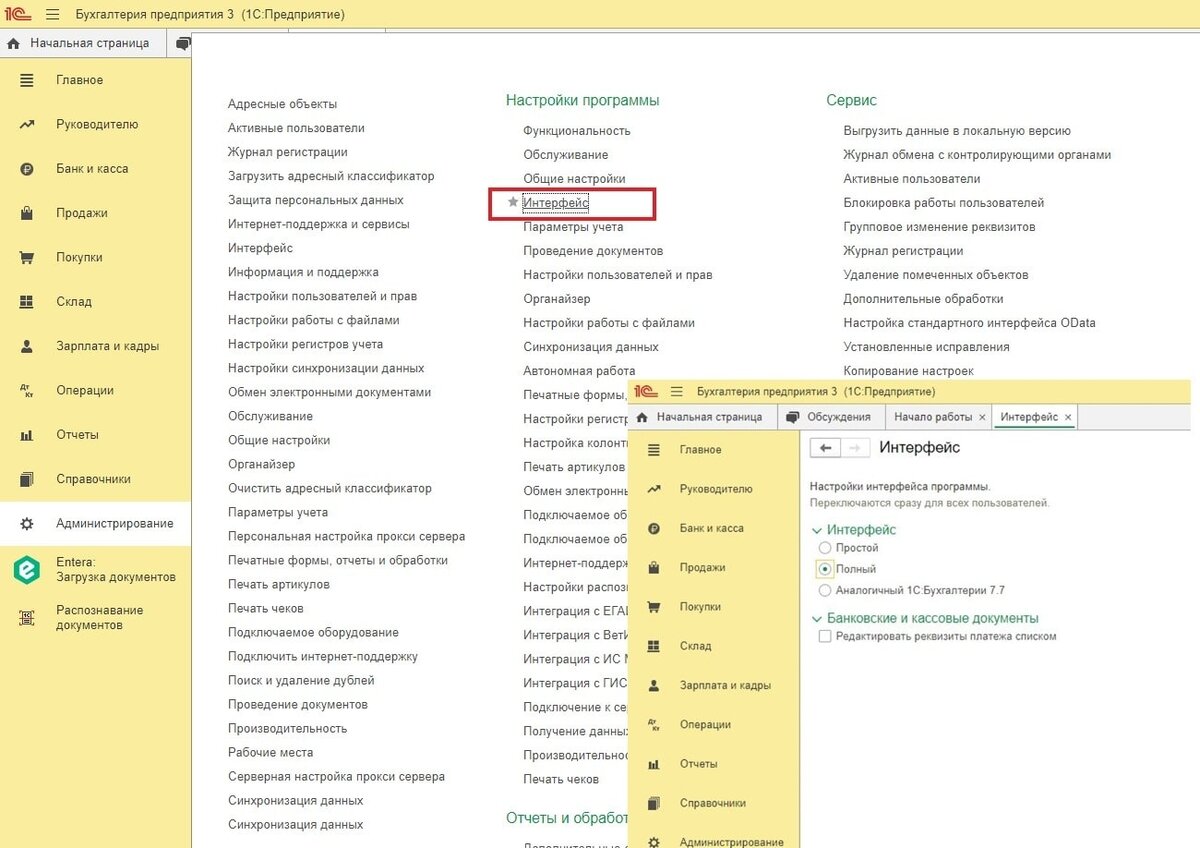This screenshot has height=848, width=1200.
Task: Click the Склад grid icon in inset window
Action: click(x=654, y=646)
